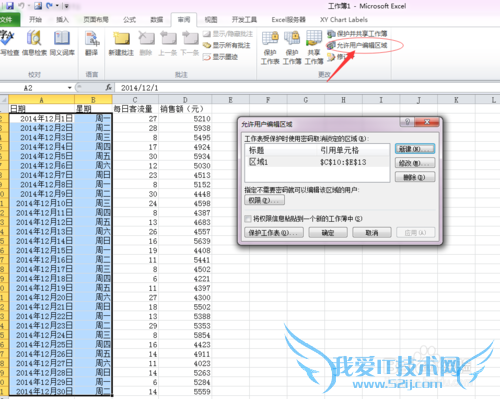Click the 权限(P)... button
Image resolution: width=500 pixels, height=399 pixels.
264,200
